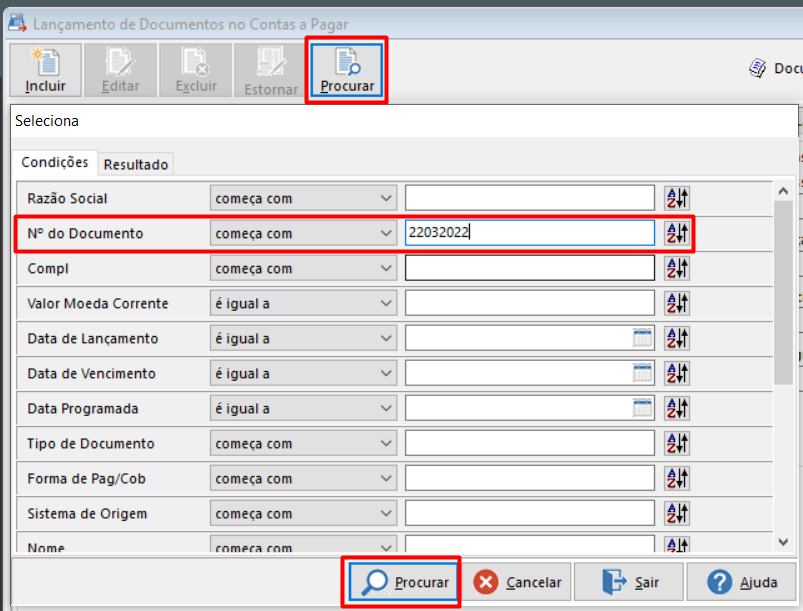Screen dimensions: 803x611
Task: Switch to the Condições tab
Action: click(54, 162)
